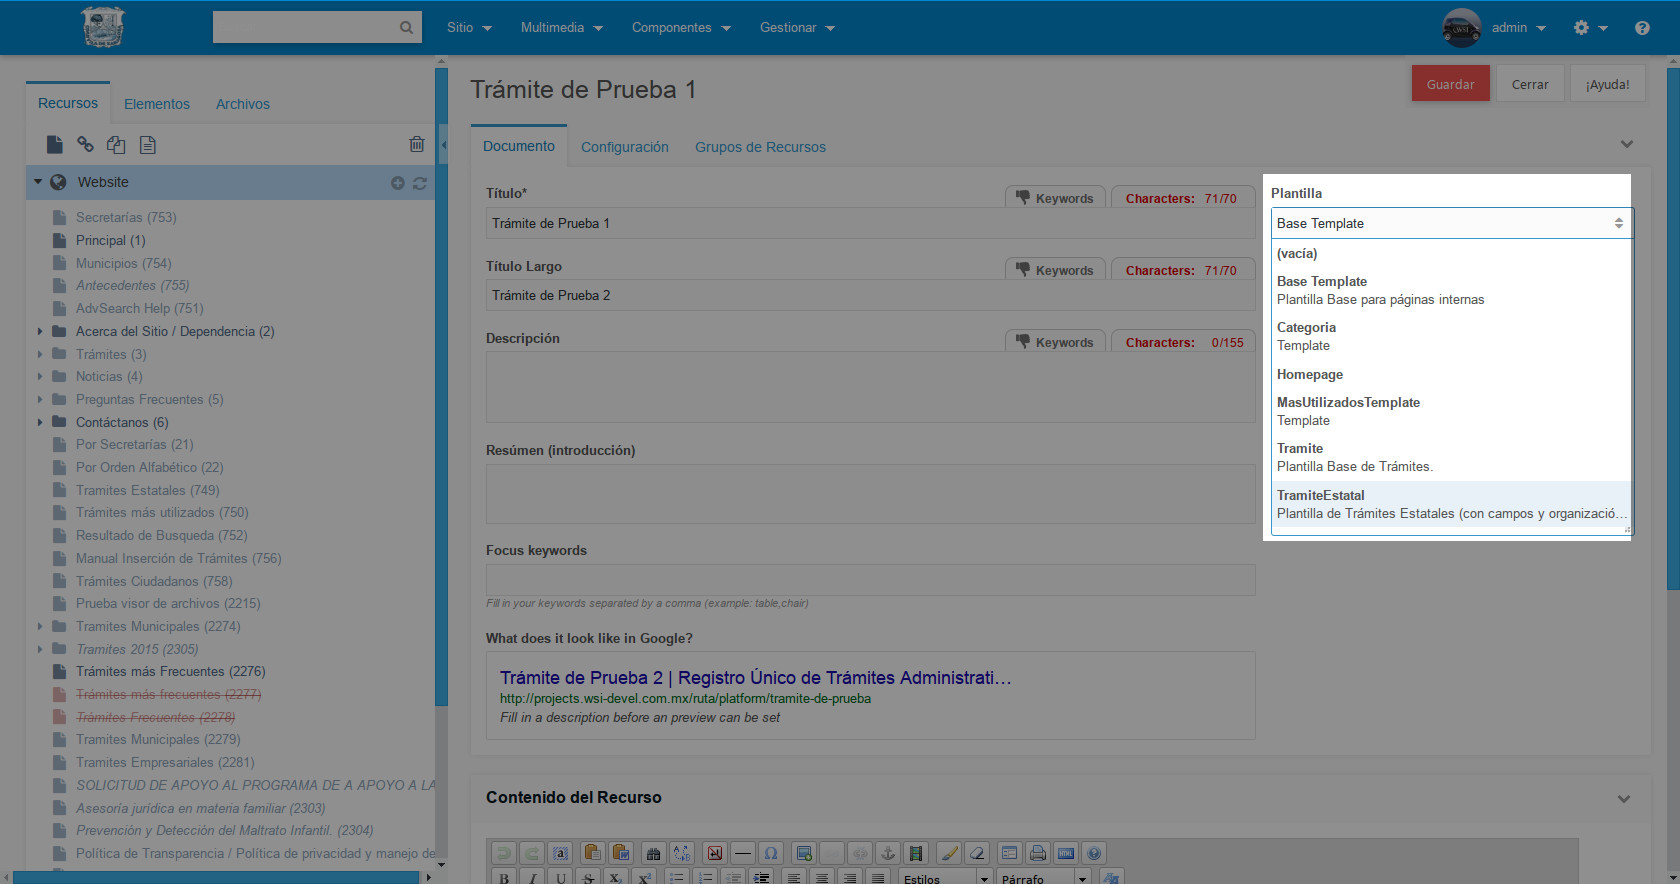
Task: Create a new static resource with the tree icon
Action: pyautogui.click(x=148, y=145)
